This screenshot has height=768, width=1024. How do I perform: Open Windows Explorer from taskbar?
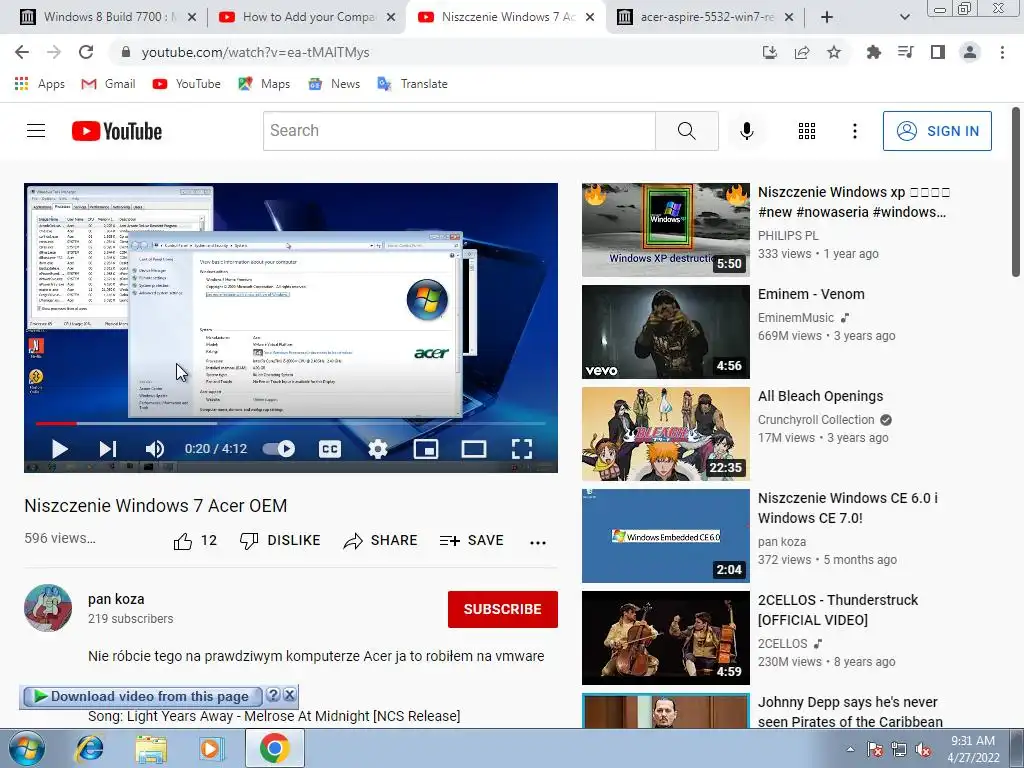151,749
